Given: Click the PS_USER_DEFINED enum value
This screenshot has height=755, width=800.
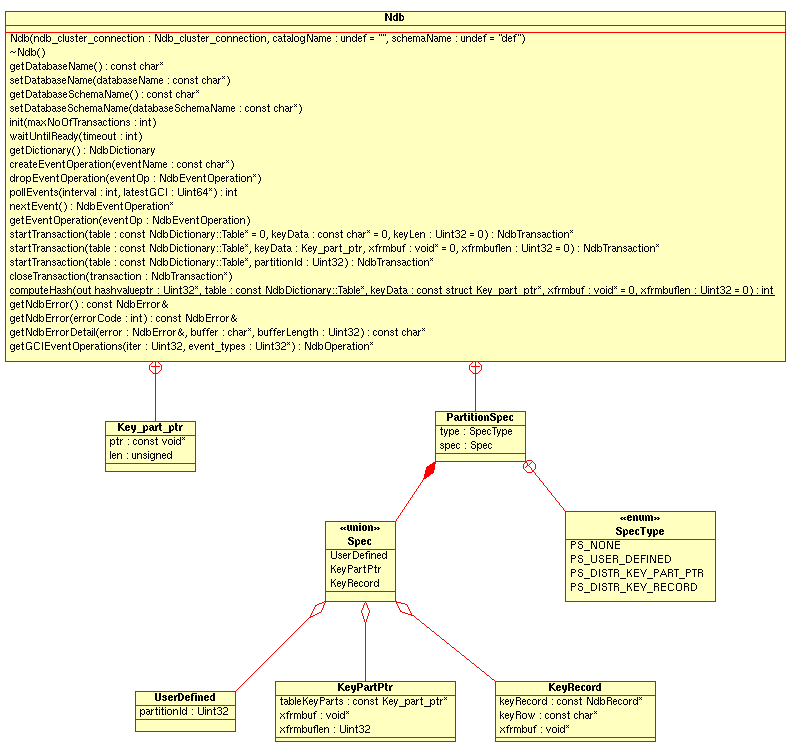Looking at the screenshot, I should coord(620,559).
